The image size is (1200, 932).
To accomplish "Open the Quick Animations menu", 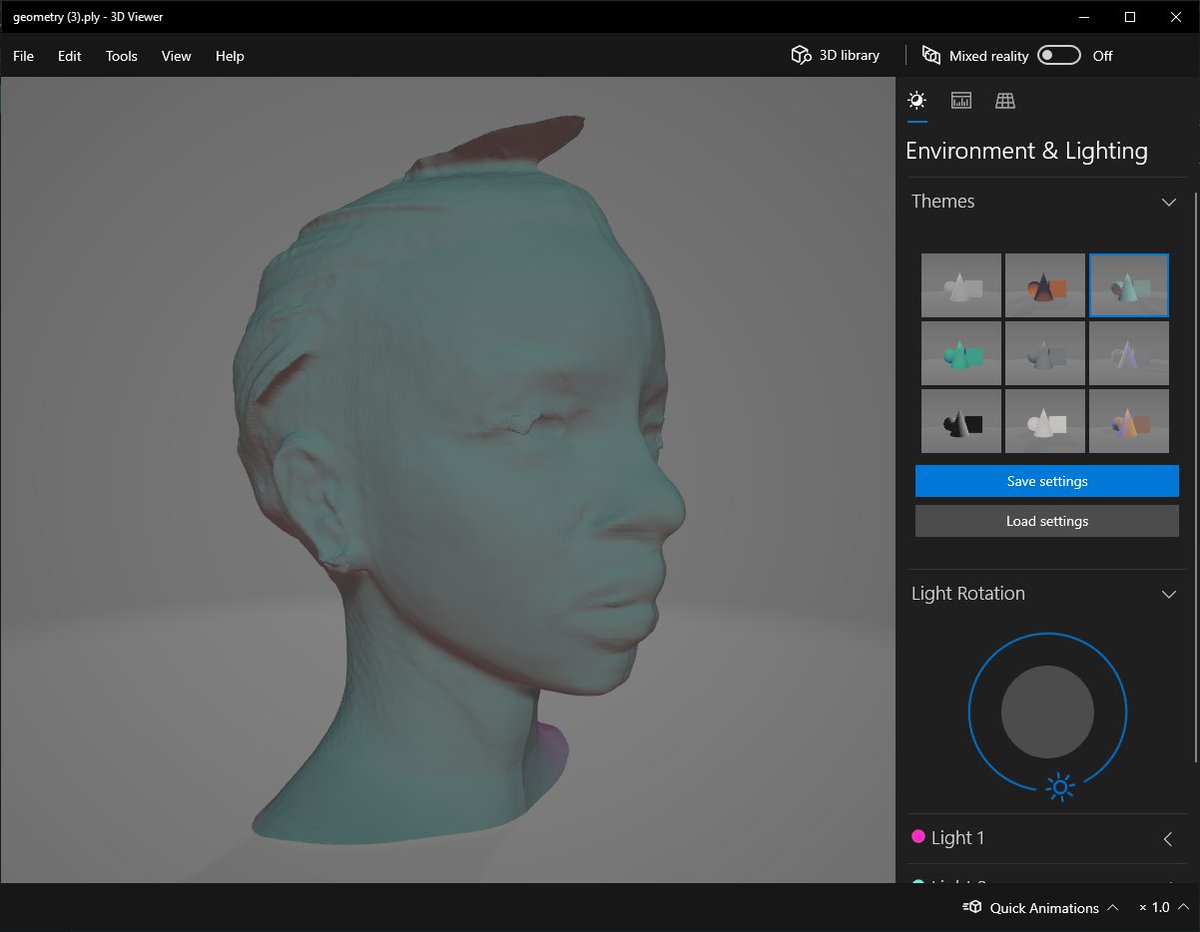I will [1041, 908].
